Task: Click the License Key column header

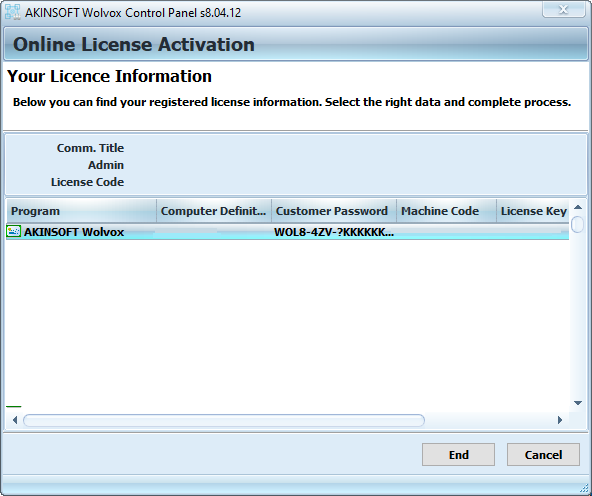Action: (533, 211)
